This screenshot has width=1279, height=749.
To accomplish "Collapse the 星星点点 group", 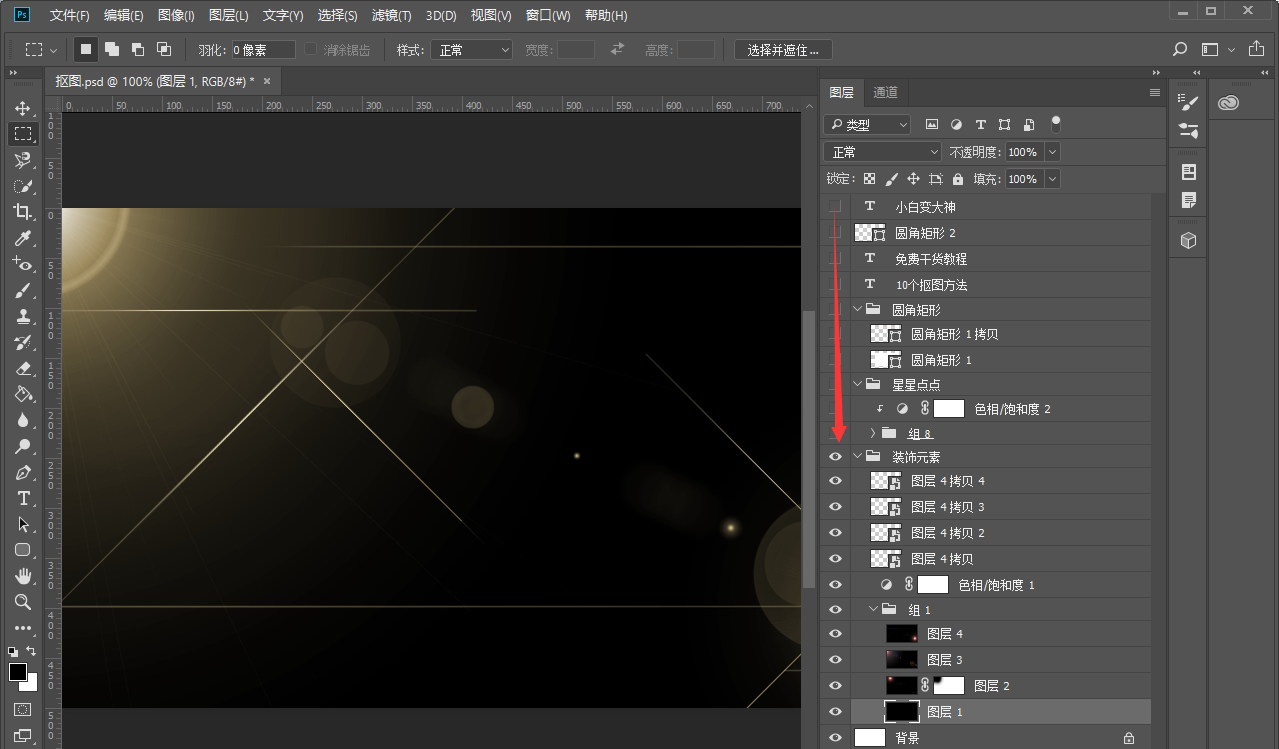I will coord(857,384).
